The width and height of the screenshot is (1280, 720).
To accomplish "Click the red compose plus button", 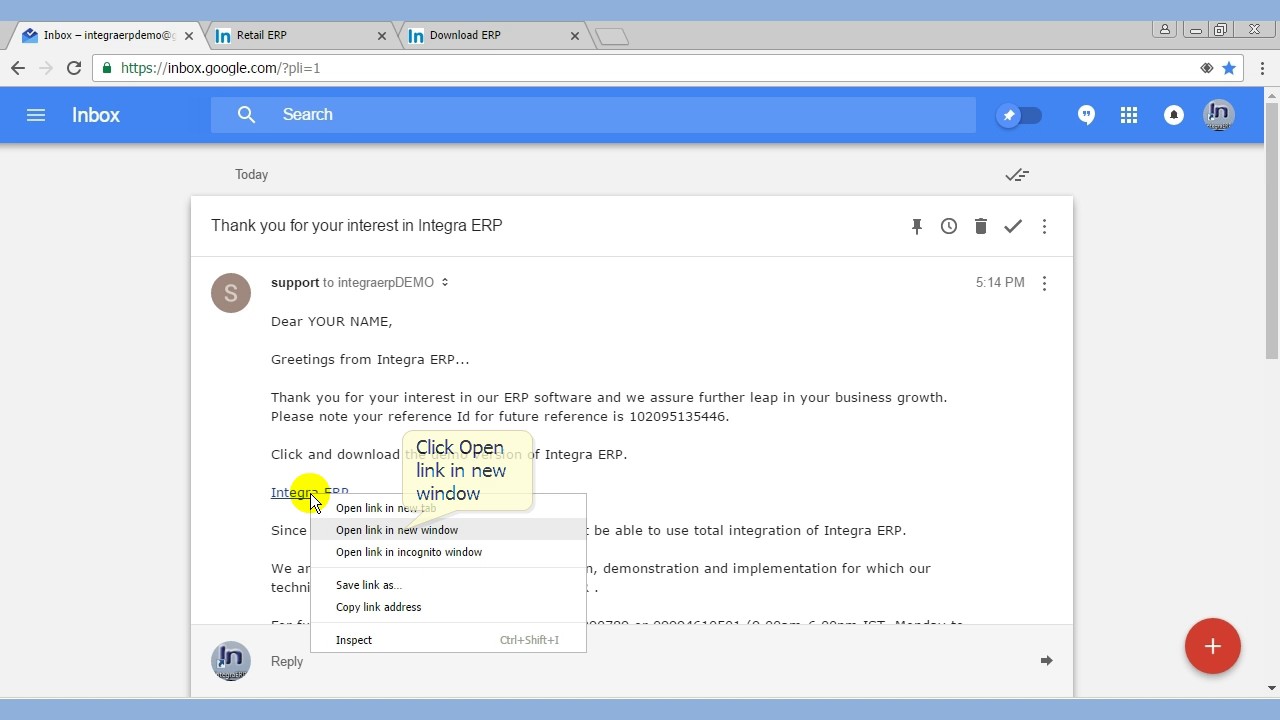I will click(x=1212, y=646).
